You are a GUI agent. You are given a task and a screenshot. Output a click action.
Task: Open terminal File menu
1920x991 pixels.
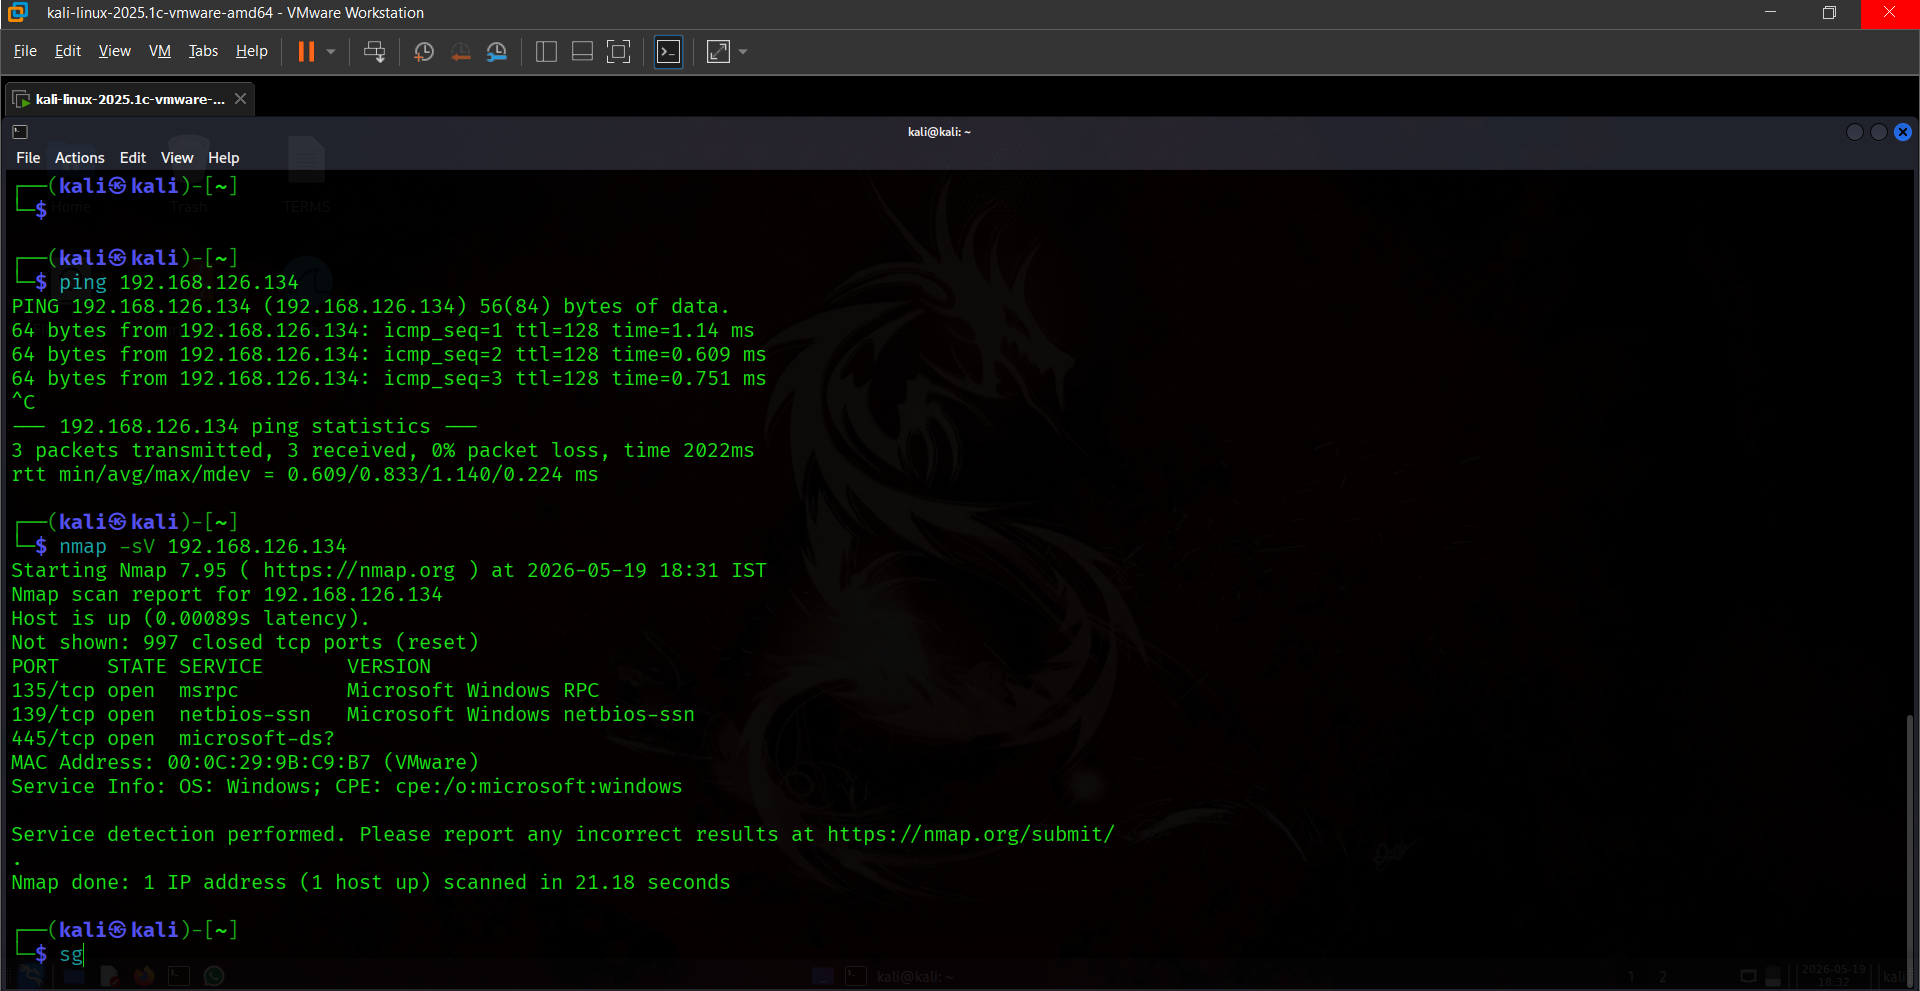tap(28, 158)
